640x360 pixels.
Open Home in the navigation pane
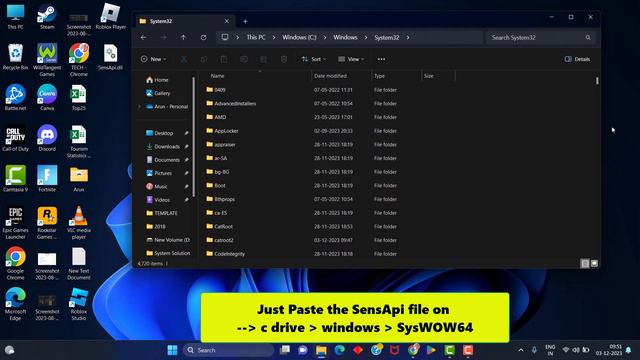(x=161, y=80)
